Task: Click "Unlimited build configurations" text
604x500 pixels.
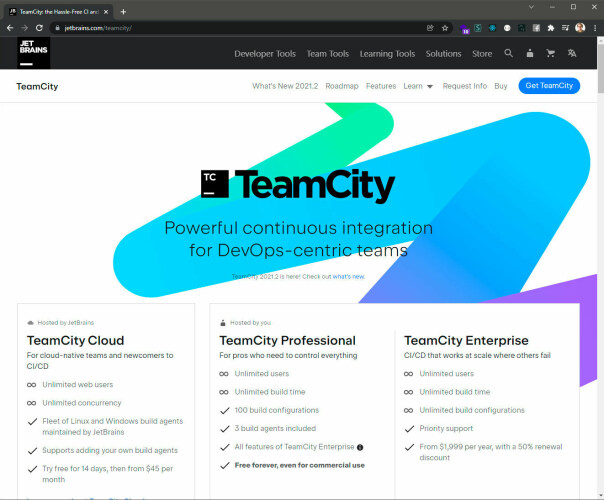Action: 472,410
